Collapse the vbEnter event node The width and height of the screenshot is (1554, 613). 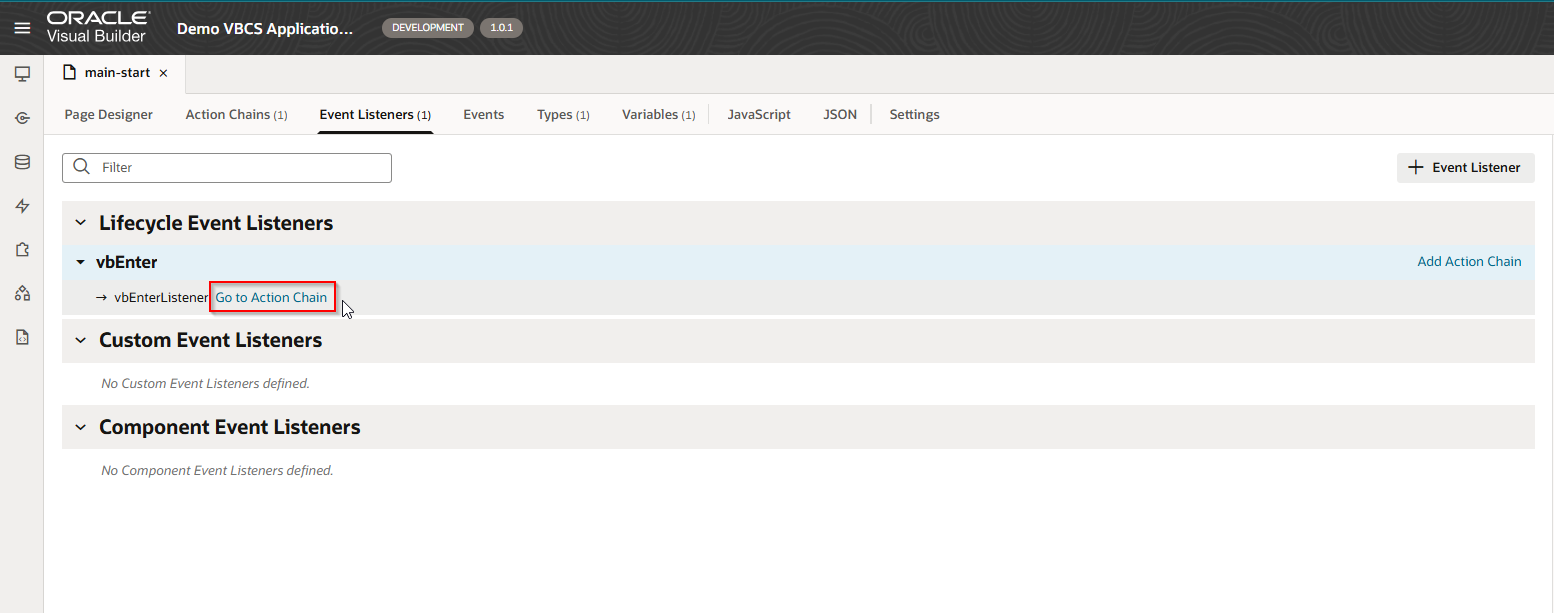tap(81, 262)
